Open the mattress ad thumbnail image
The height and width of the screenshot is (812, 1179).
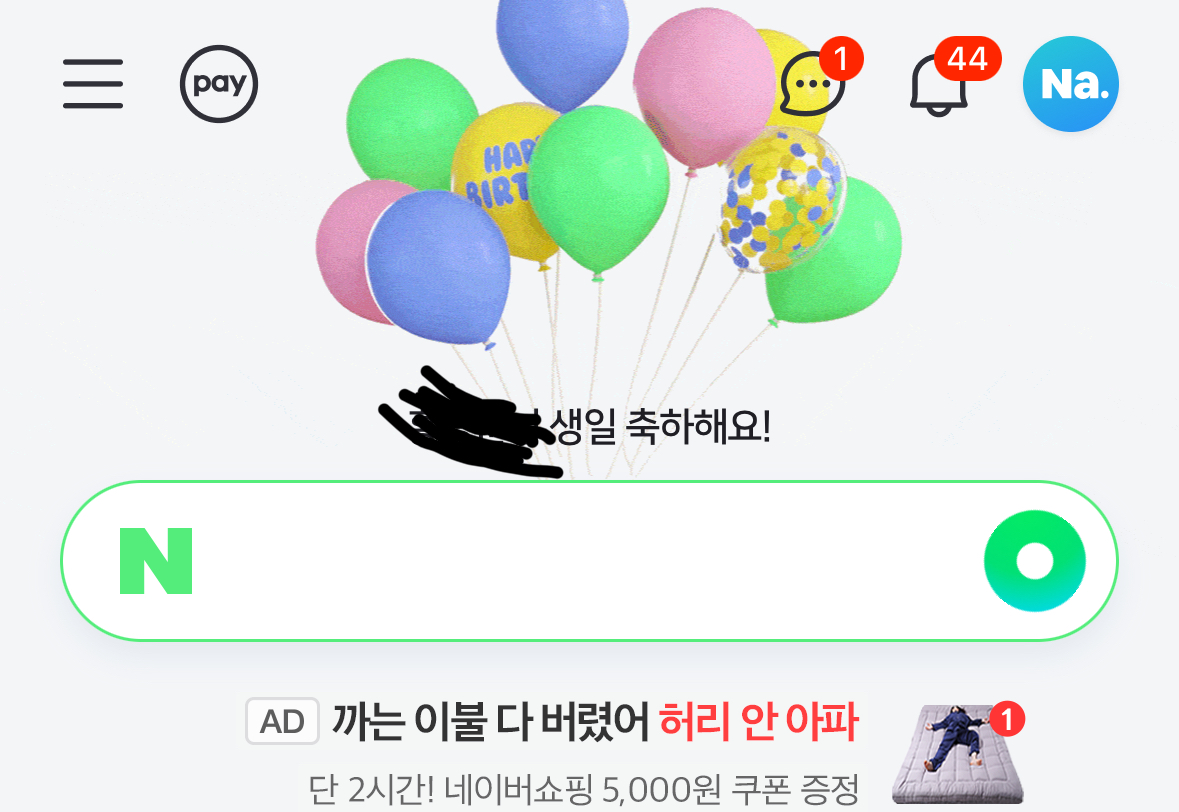pos(957,754)
